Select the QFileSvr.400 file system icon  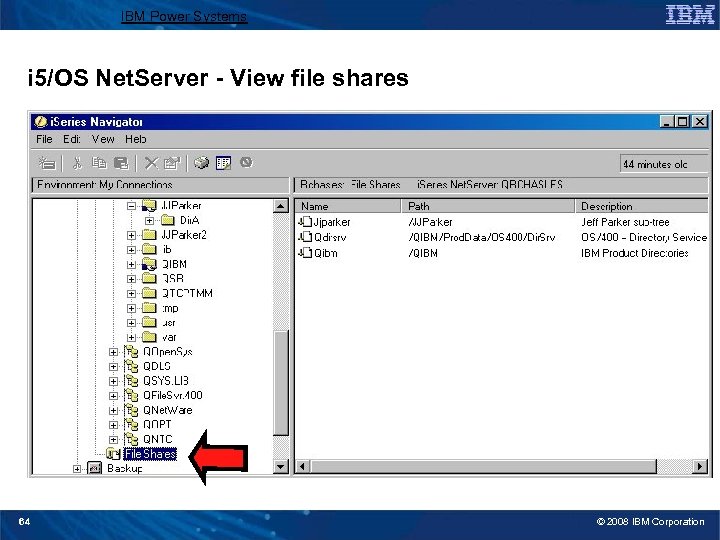(131, 395)
